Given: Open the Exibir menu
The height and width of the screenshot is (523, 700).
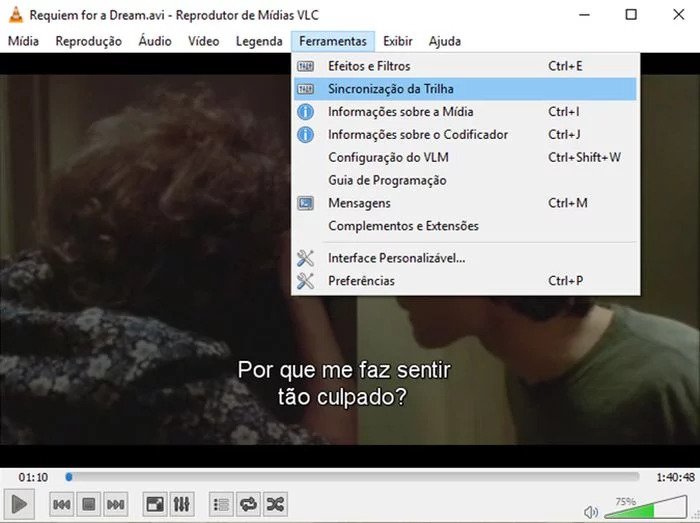Looking at the screenshot, I should tap(397, 41).
